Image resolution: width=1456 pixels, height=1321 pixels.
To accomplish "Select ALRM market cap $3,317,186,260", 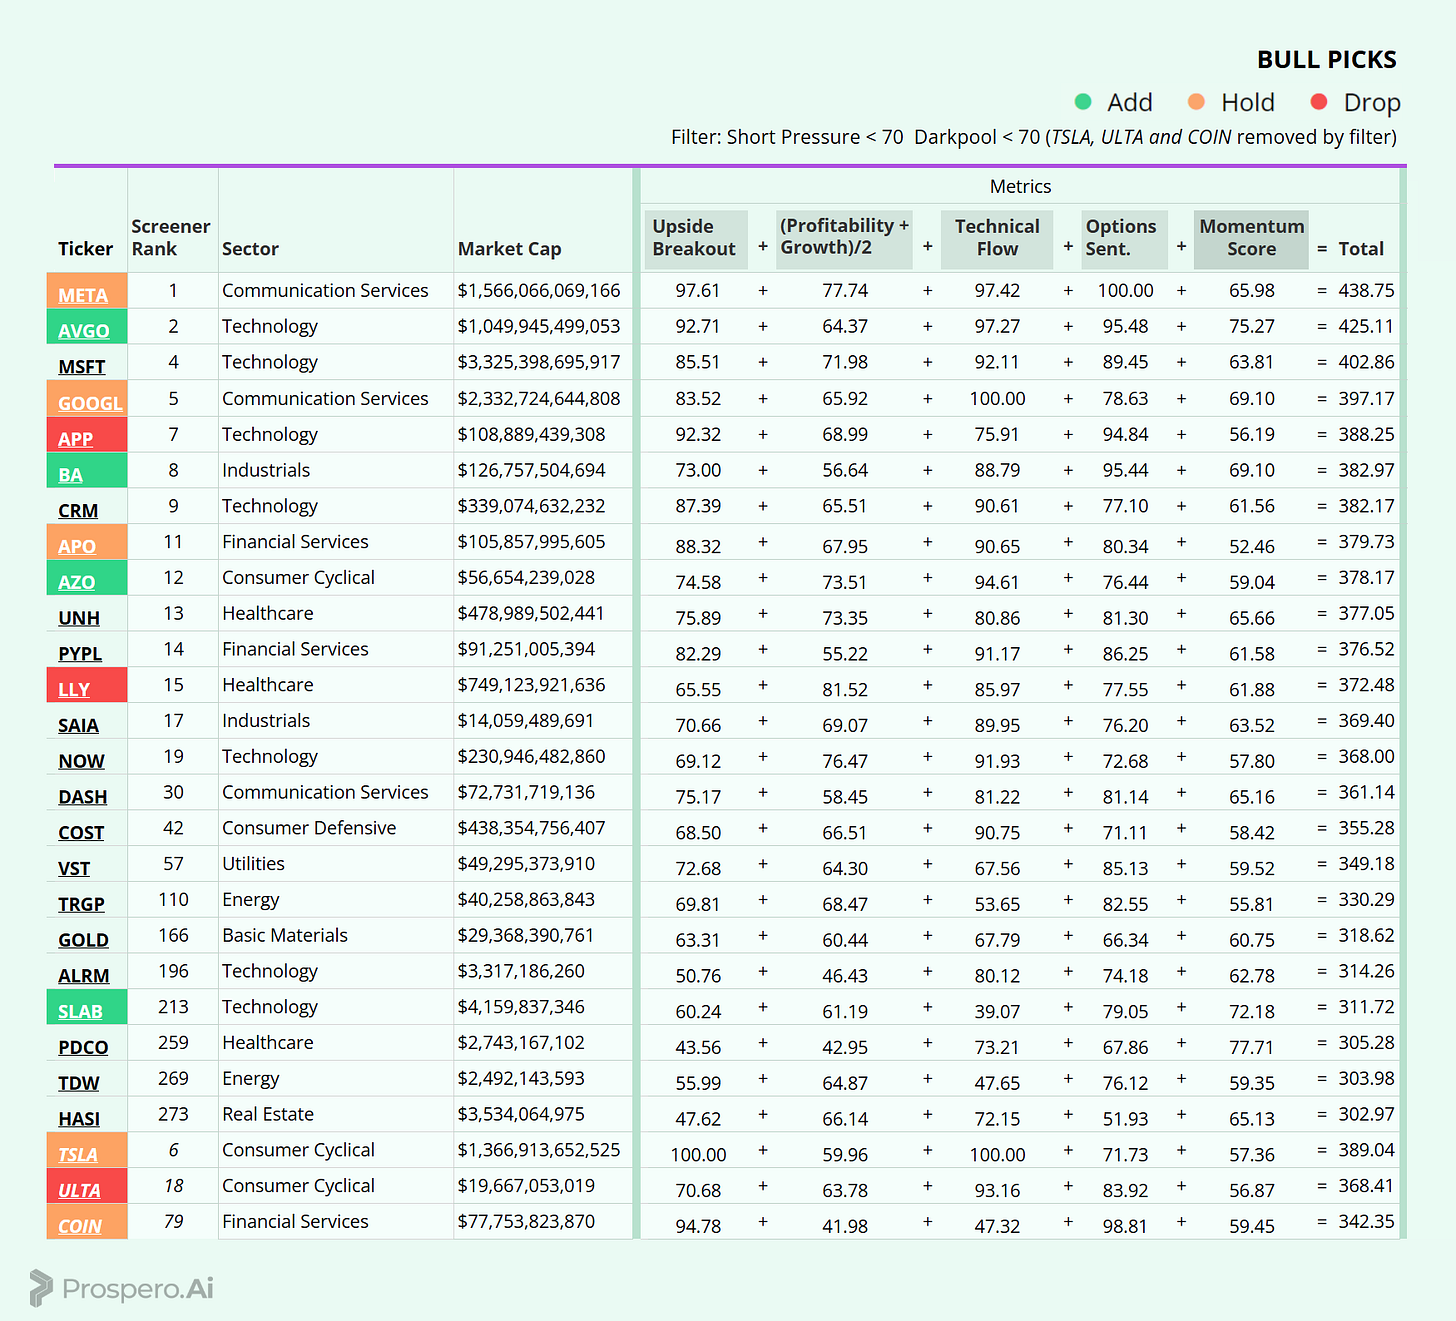I will coord(521,971).
